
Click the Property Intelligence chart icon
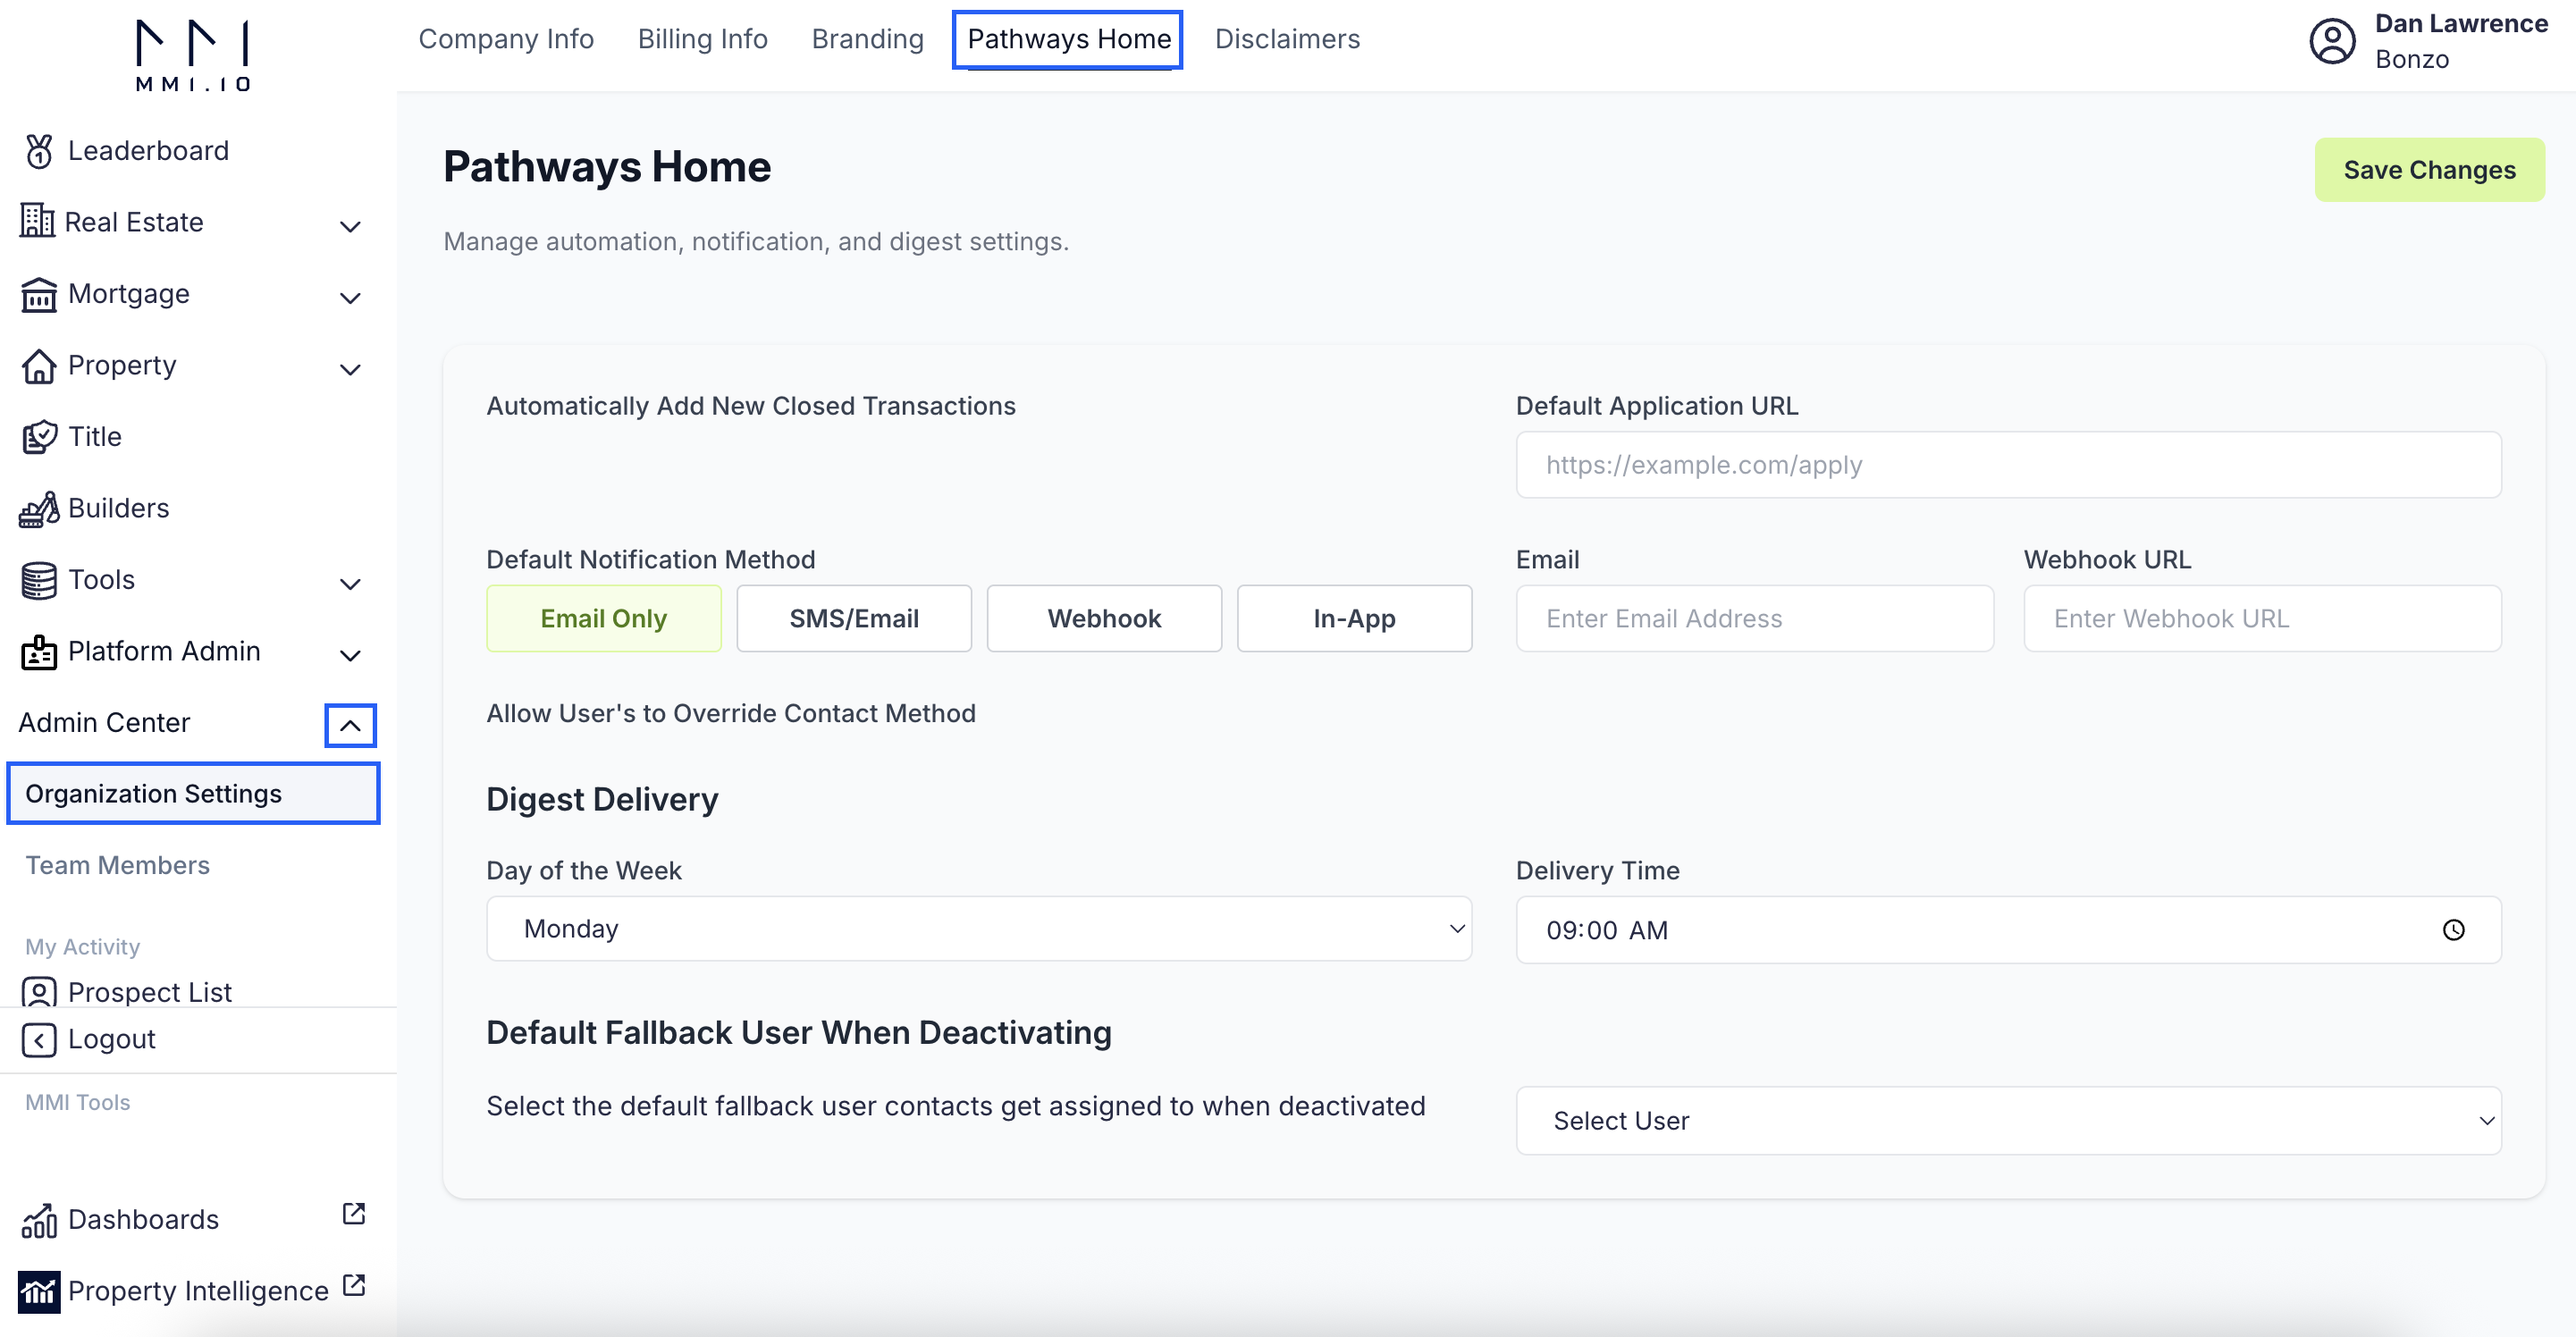tap(39, 1291)
